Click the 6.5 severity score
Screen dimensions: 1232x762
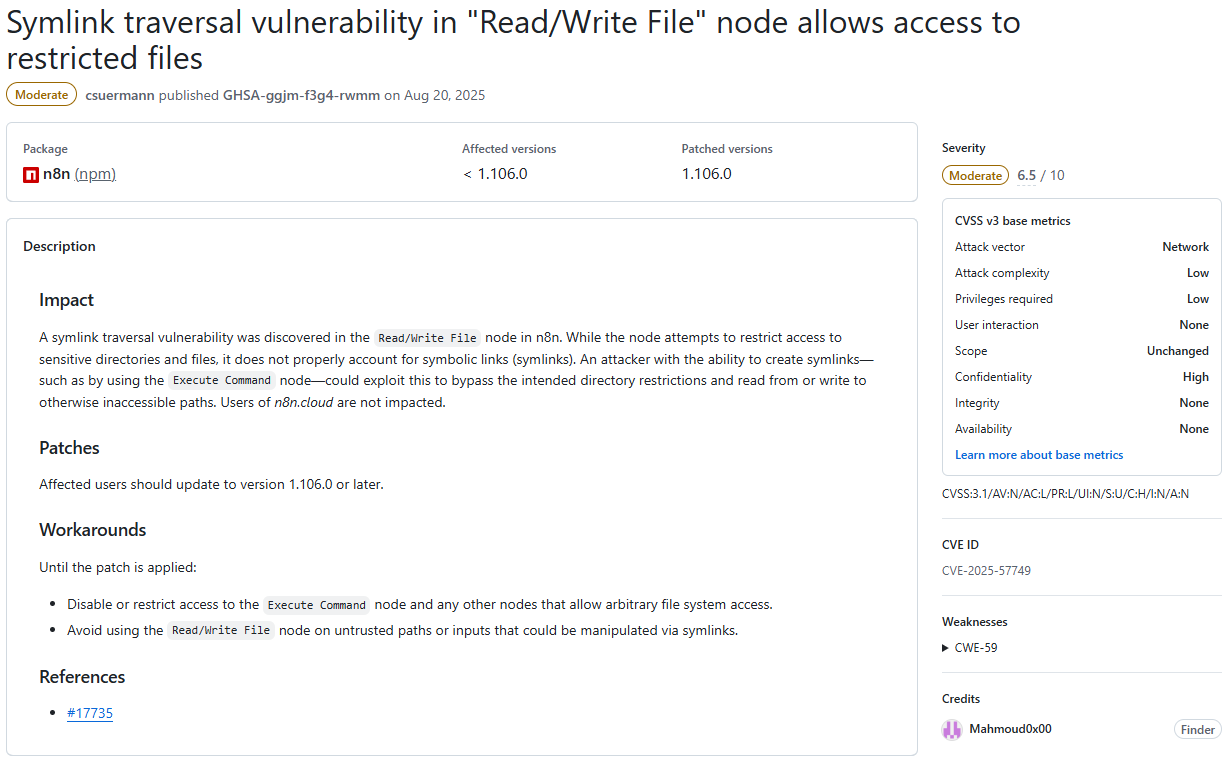click(1026, 175)
